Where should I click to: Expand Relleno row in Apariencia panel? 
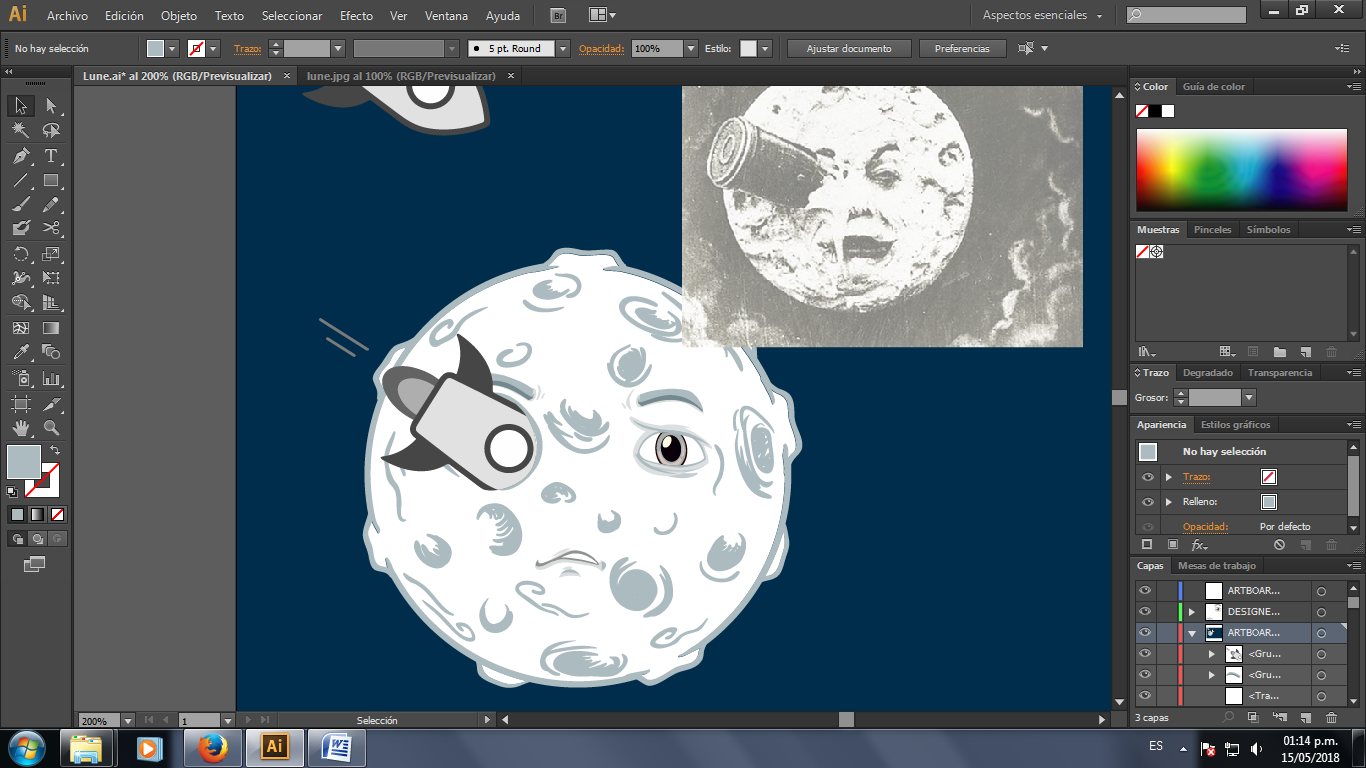pos(1168,502)
